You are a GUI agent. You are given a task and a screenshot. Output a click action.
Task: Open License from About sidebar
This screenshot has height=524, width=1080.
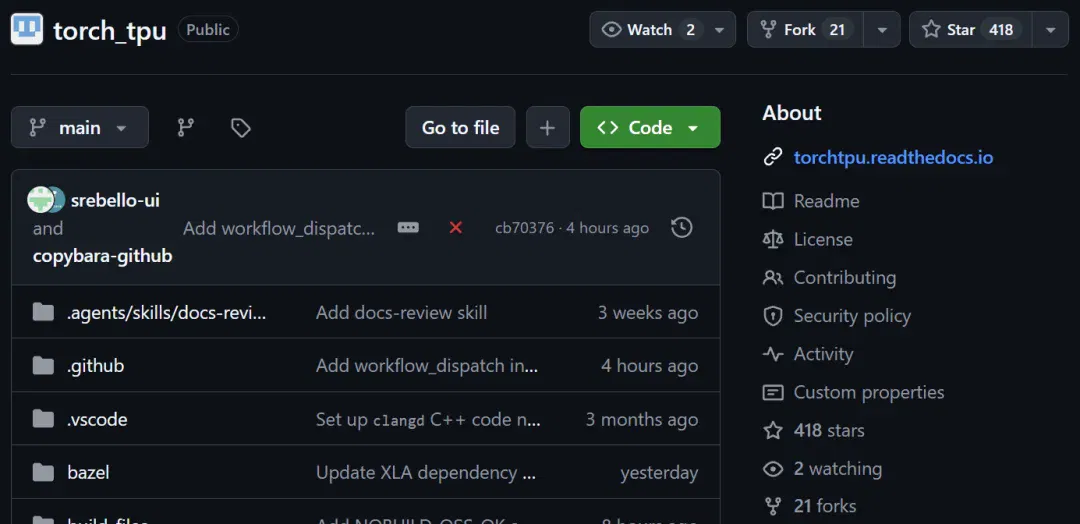pos(823,240)
